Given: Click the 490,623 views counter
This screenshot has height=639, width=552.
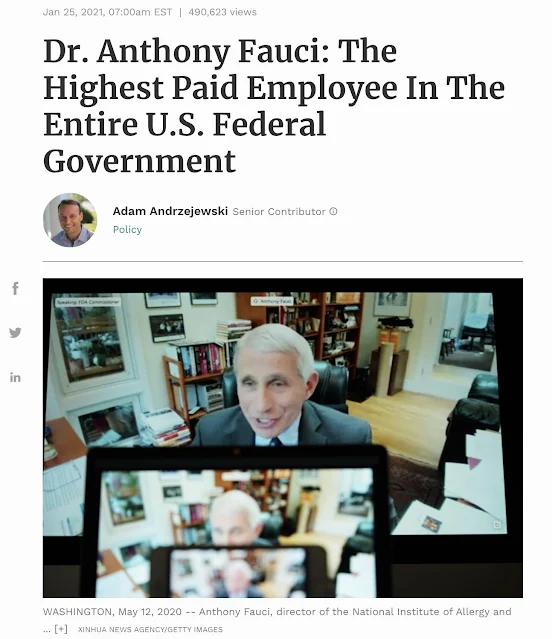Looking at the screenshot, I should tap(222, 12).
